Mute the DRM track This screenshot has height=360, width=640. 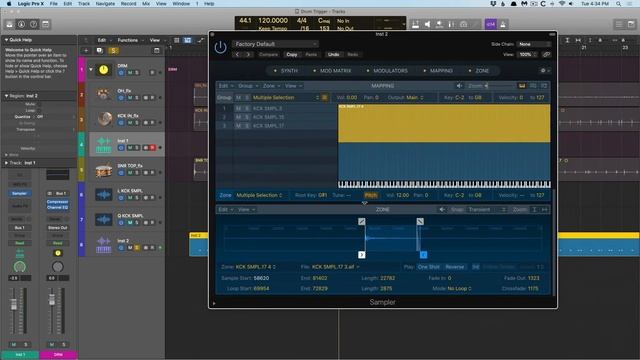130,73
